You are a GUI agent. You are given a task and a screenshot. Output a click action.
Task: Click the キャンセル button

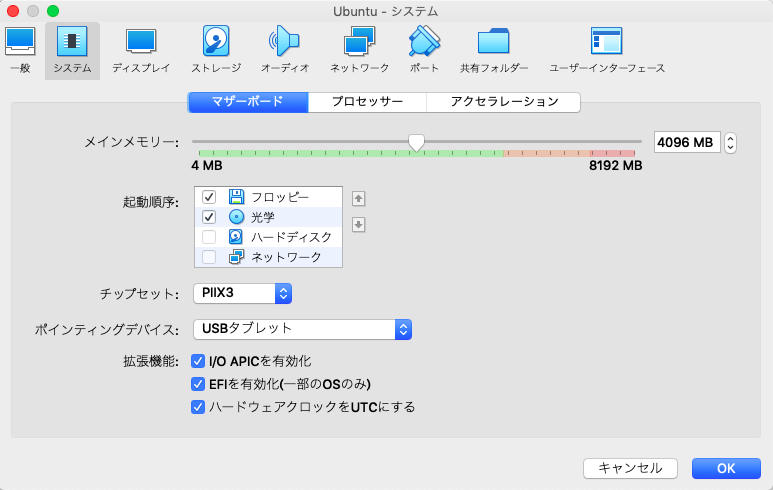[630, 468]
